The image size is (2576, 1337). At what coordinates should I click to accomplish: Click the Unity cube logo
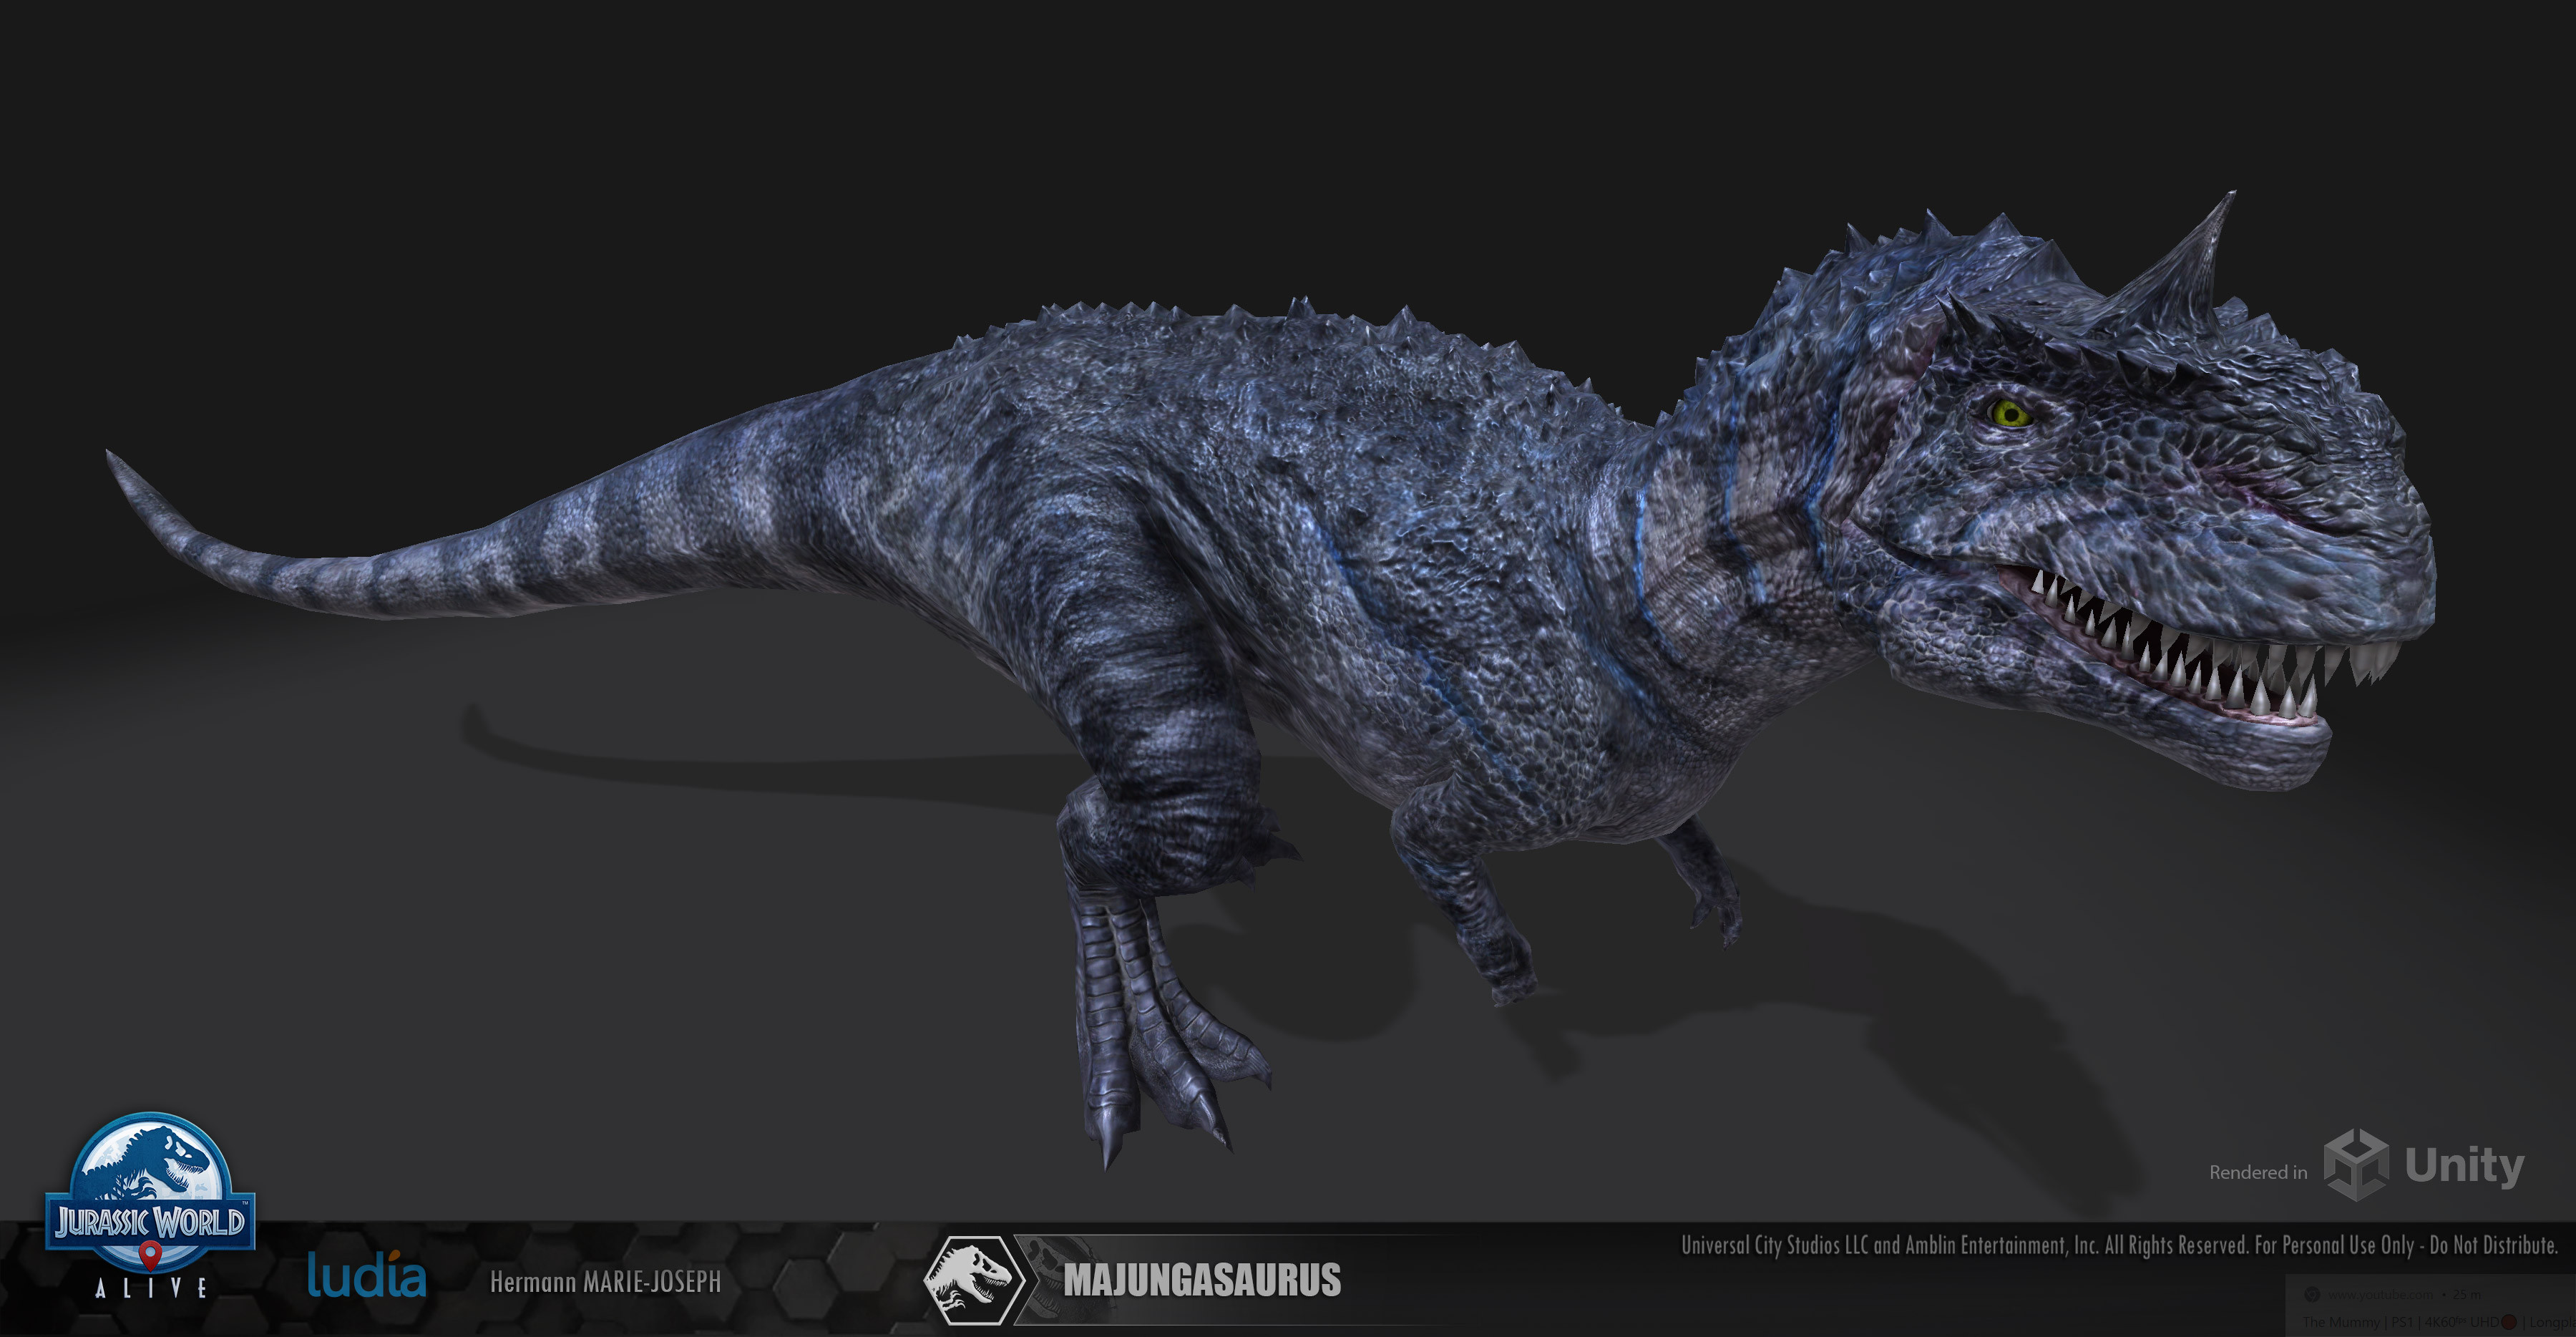[x=2356, y=1164]
